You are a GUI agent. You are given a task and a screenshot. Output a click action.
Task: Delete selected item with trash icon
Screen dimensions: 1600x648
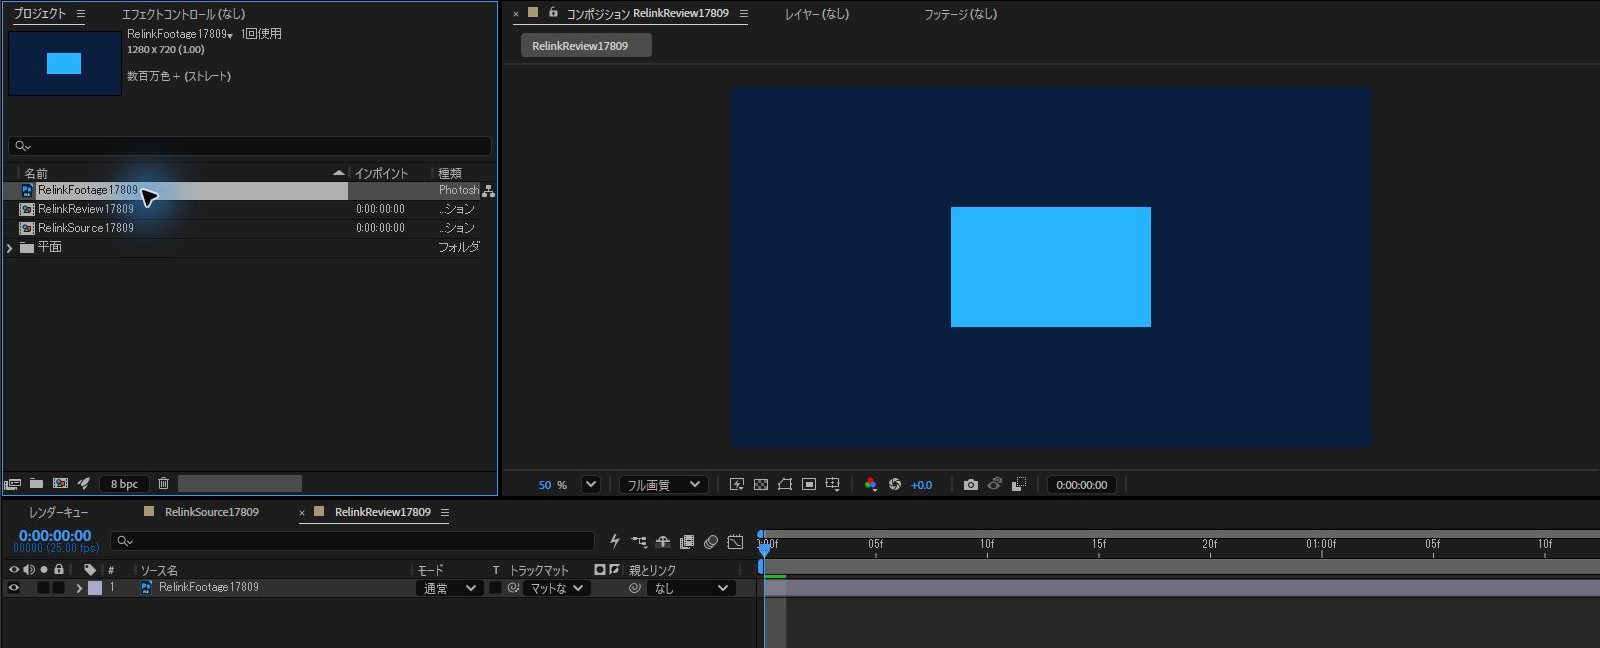(164, 484)
